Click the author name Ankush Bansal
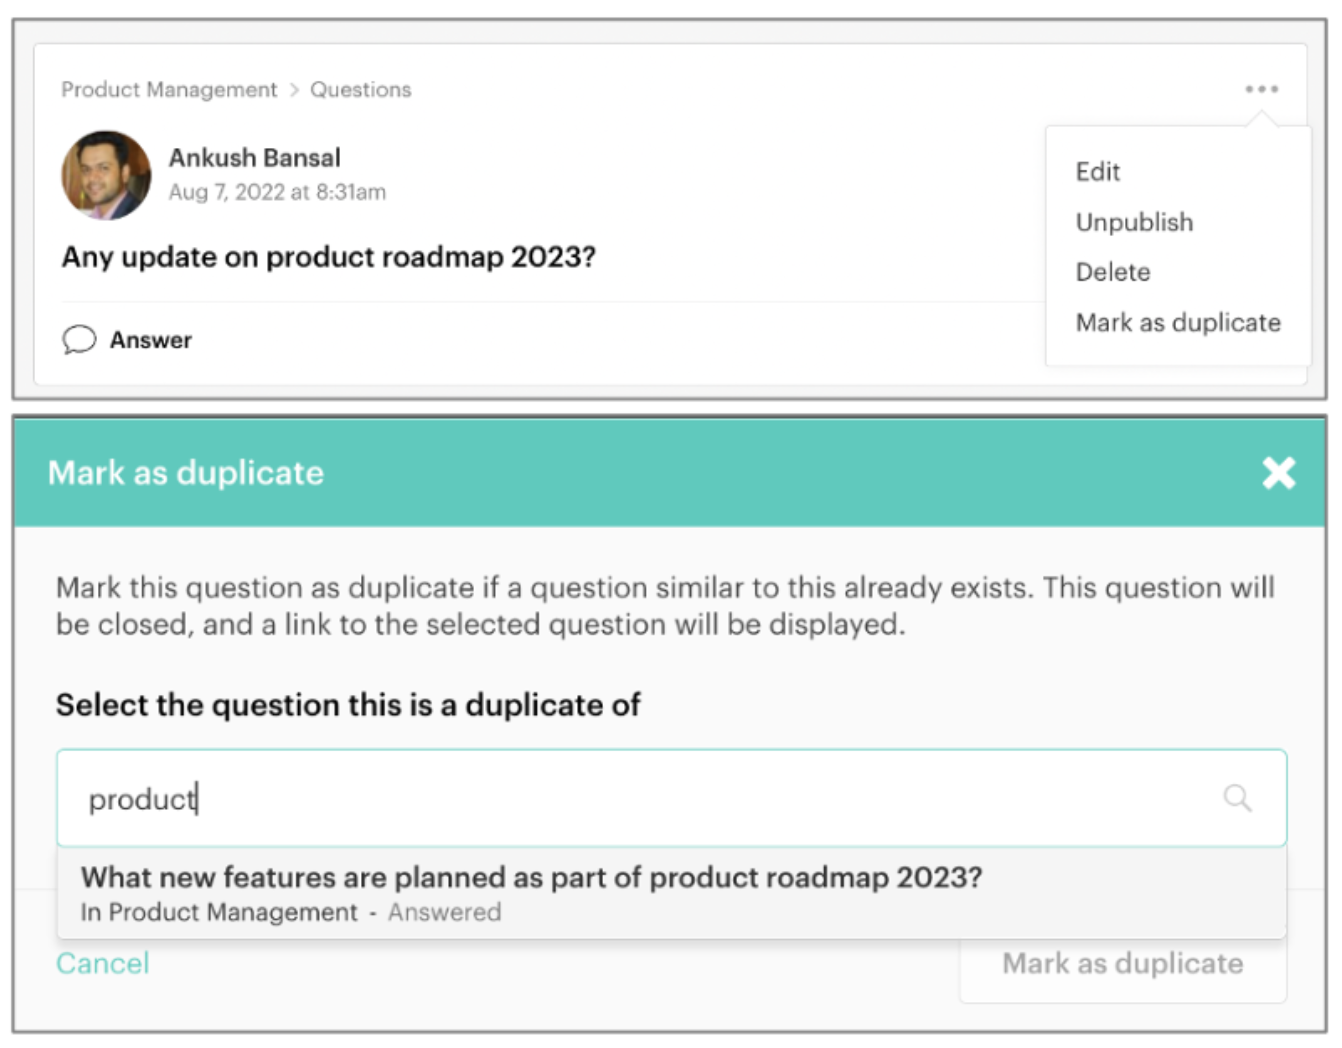 [254, 158]
